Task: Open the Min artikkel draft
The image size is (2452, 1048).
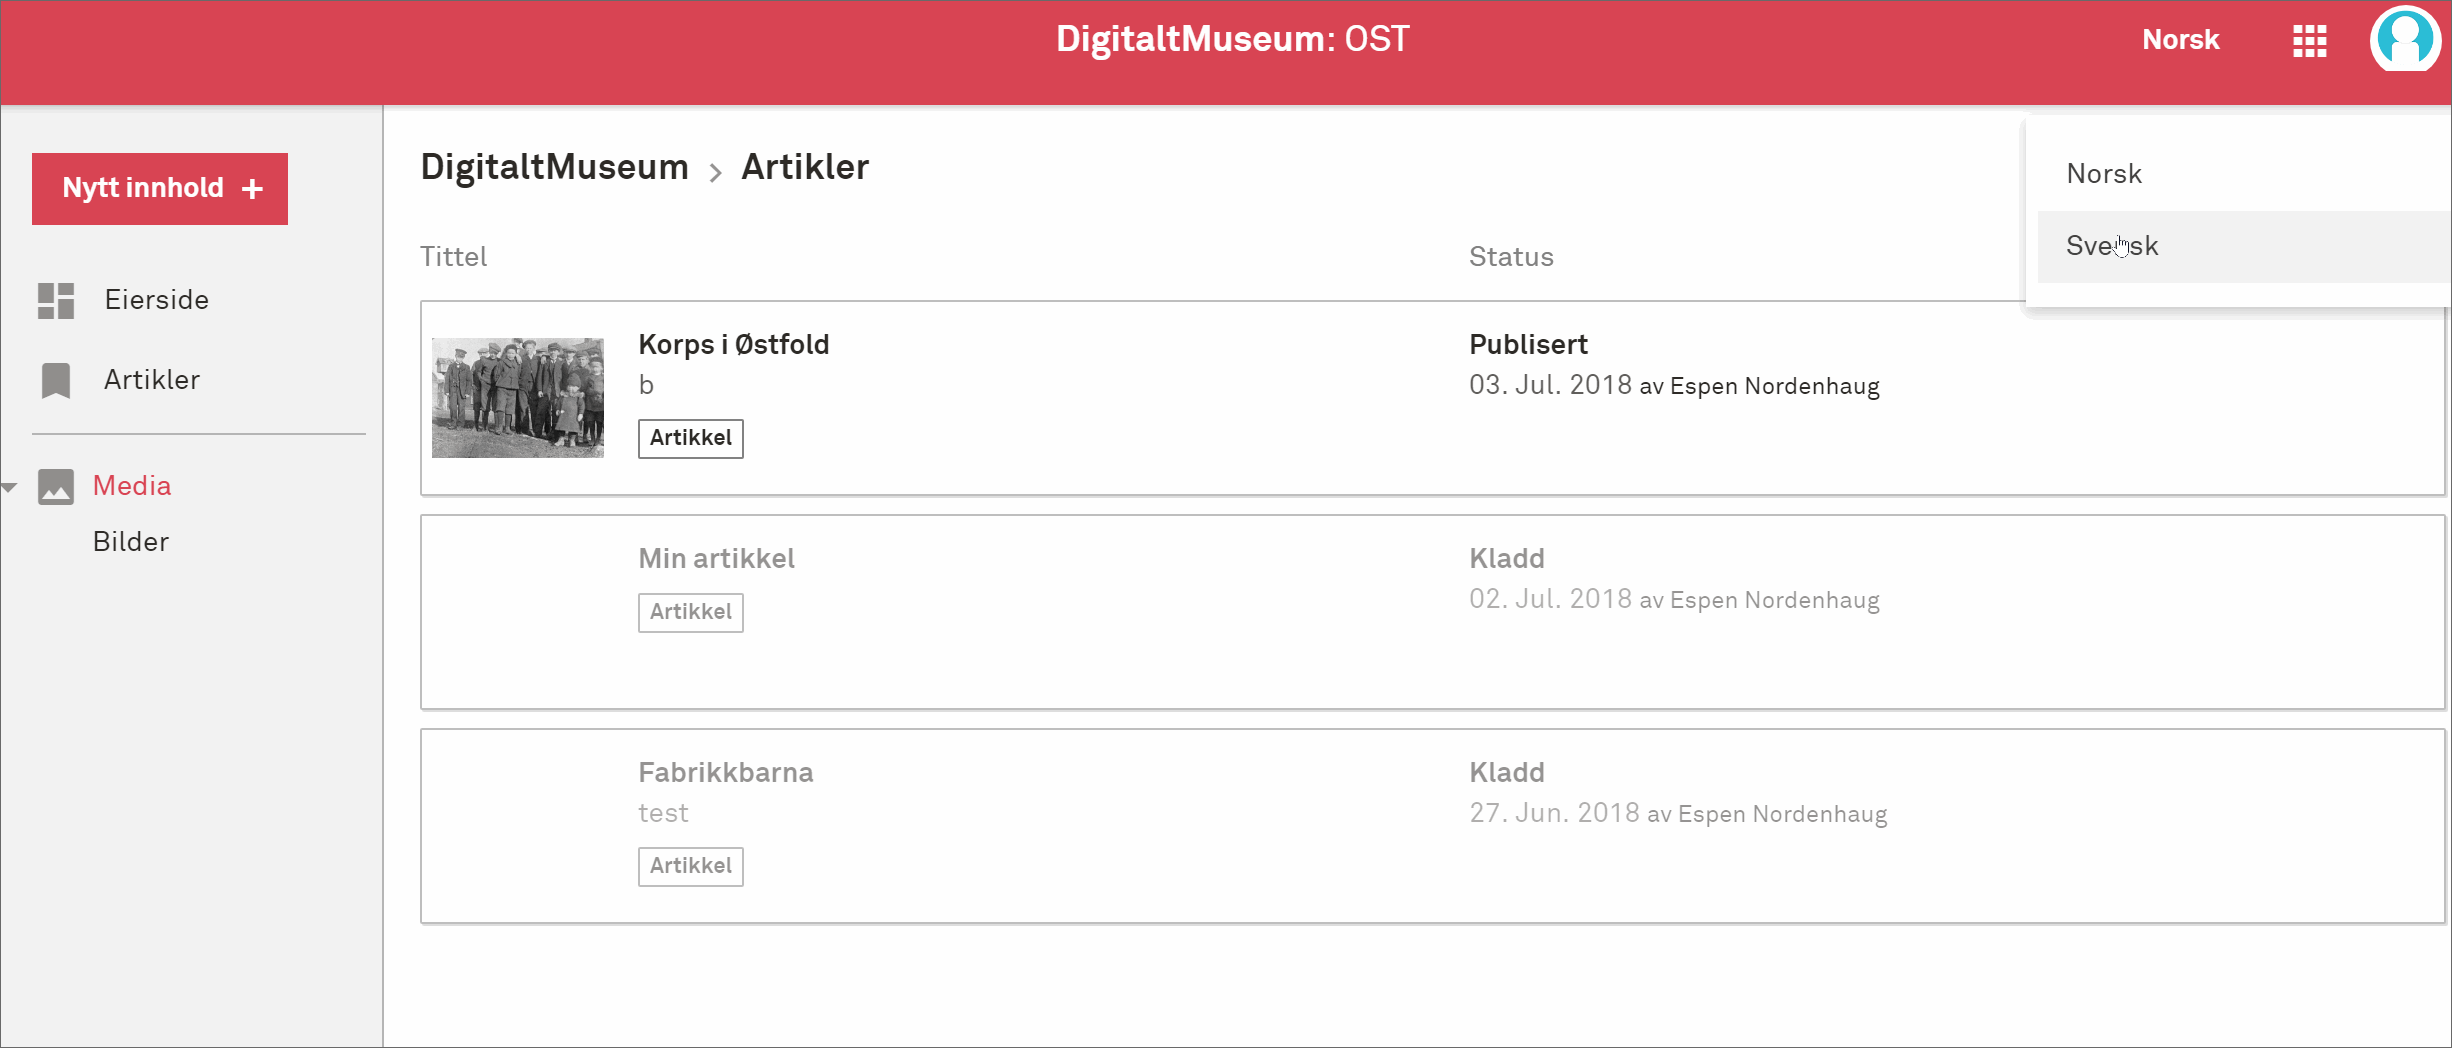Action: 716,559
